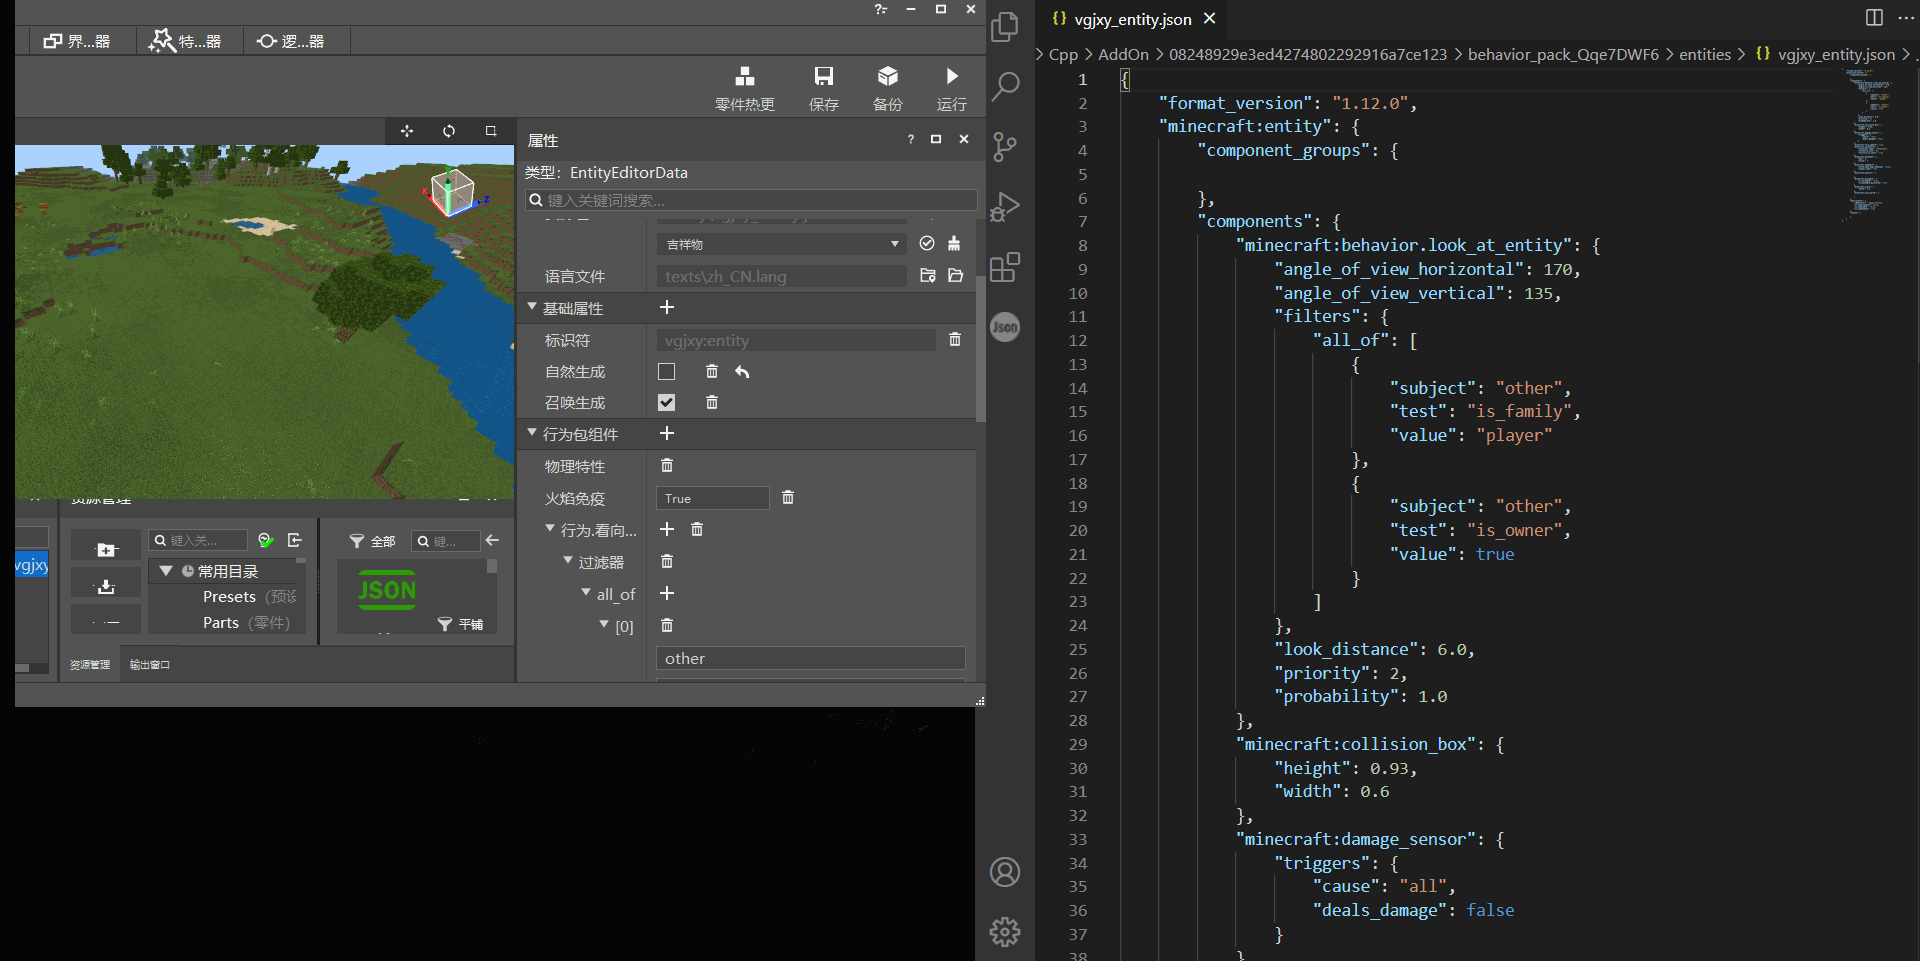Collapse the 基础属性 section
Screen dimensions: 1920x961
[532, 307]
